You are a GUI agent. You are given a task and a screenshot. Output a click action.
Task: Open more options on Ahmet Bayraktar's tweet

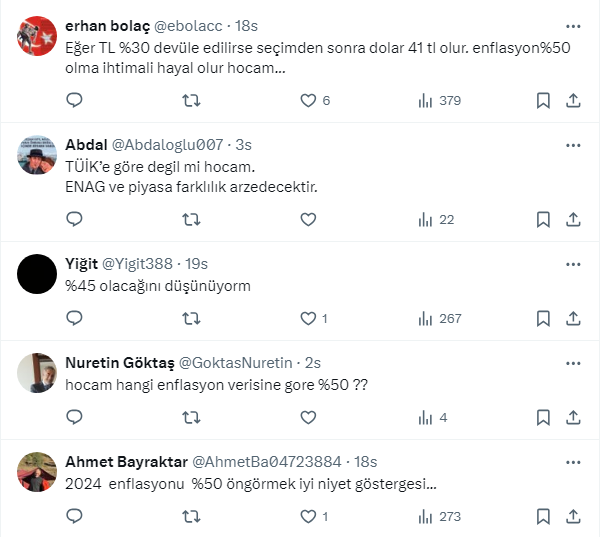pos(573,461)
